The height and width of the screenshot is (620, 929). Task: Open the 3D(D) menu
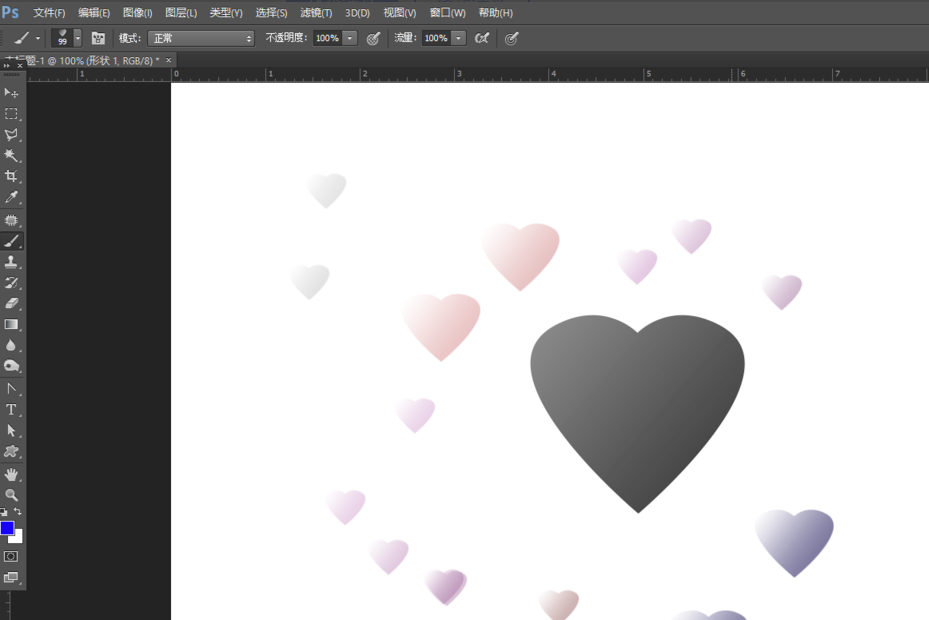coord(357,12)
